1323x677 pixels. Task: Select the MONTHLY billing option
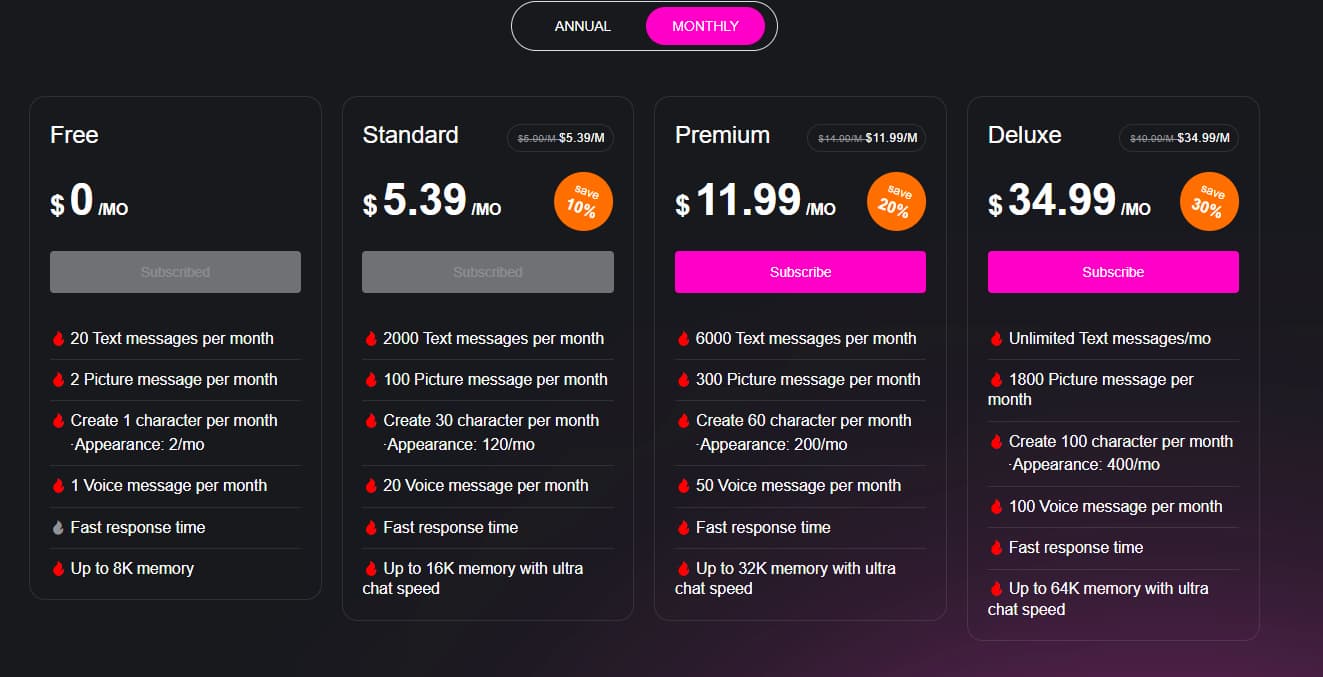[x=705, y=26]
